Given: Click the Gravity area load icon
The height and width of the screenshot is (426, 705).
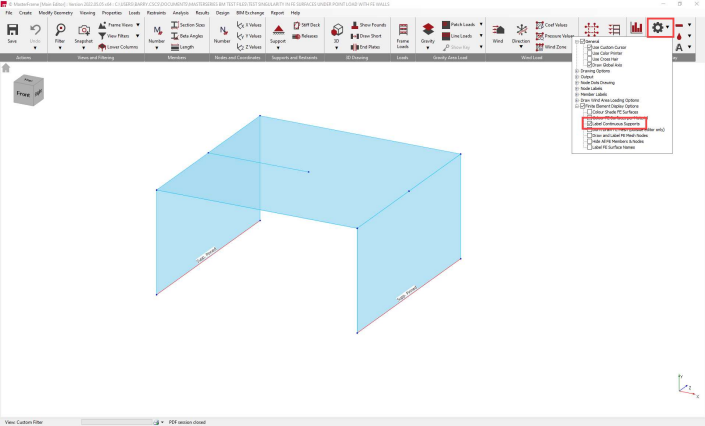Looking at the screenshot, I should (x=428, y=29).
